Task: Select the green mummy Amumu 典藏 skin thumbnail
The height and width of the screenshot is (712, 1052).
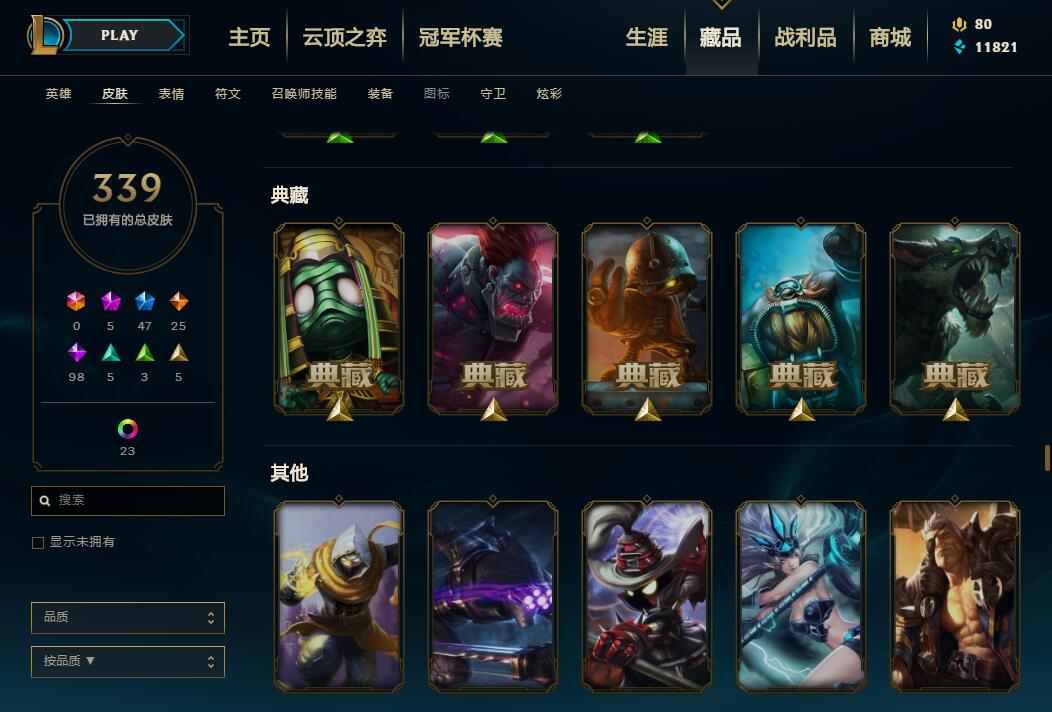Action: [339, 319]
